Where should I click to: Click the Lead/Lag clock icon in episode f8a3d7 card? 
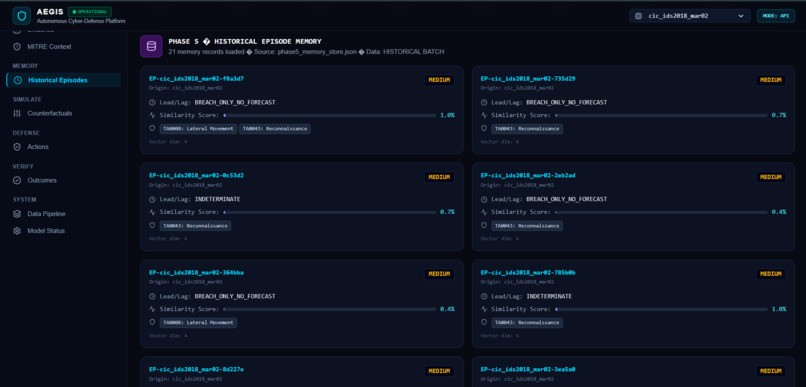152,102
